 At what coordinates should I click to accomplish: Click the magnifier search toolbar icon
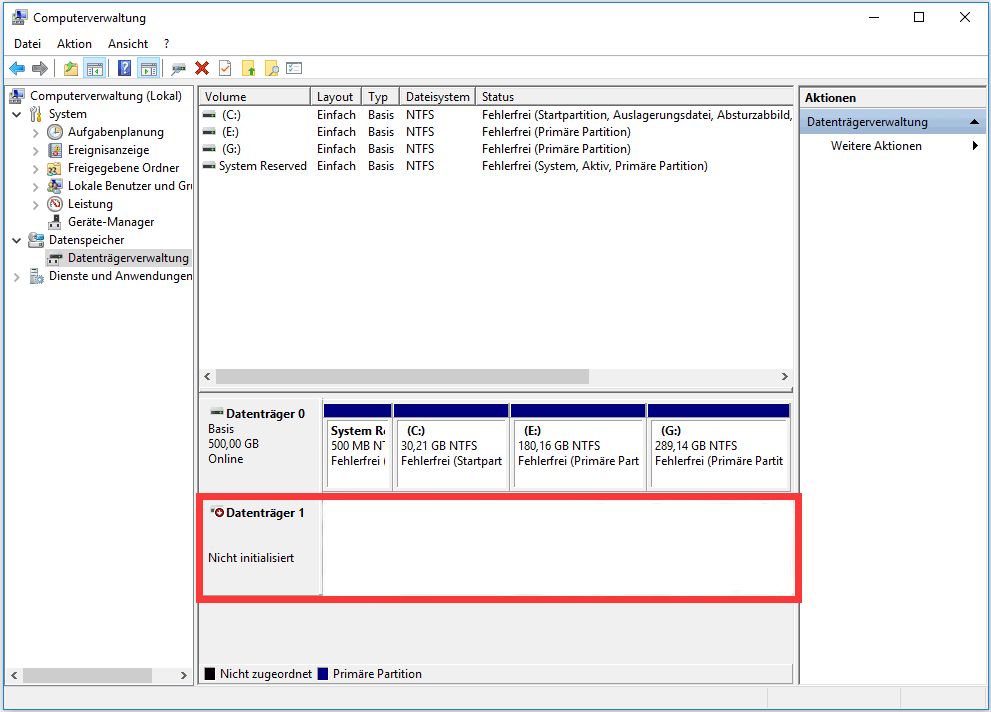271,68
